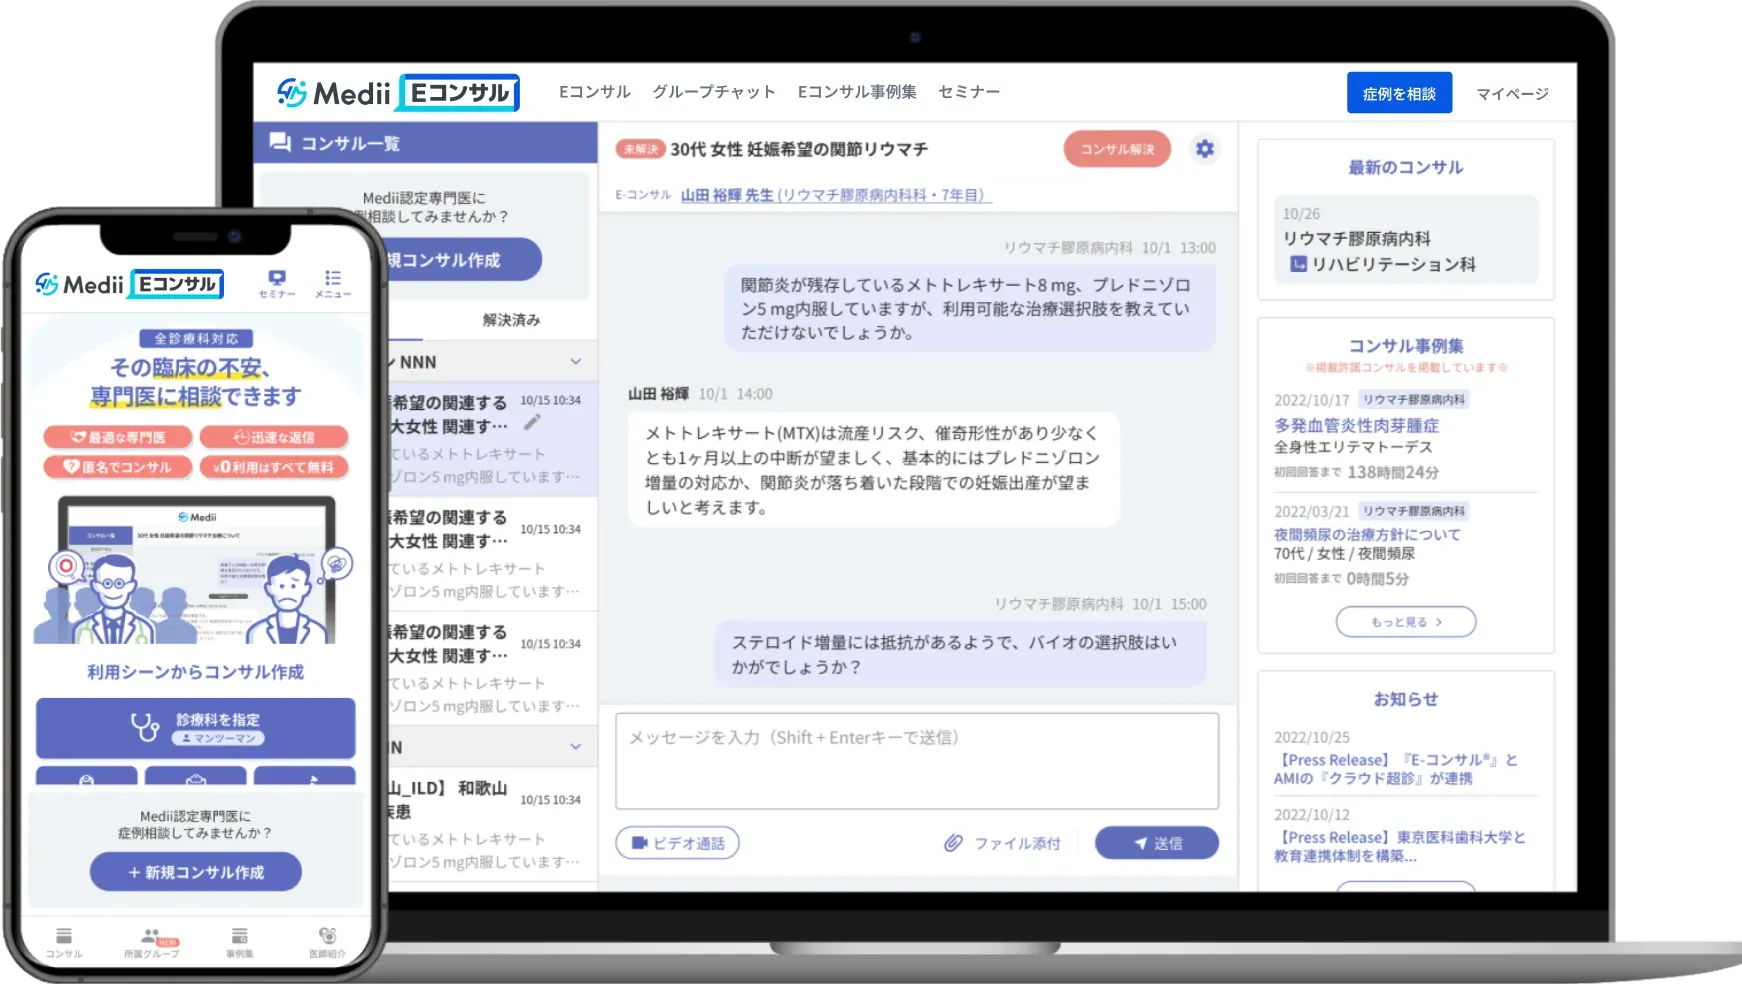Collapse the N group chevron above the 和歌山 row
The width and height of the screenshot is (1742, 984).
click(576, 746)
